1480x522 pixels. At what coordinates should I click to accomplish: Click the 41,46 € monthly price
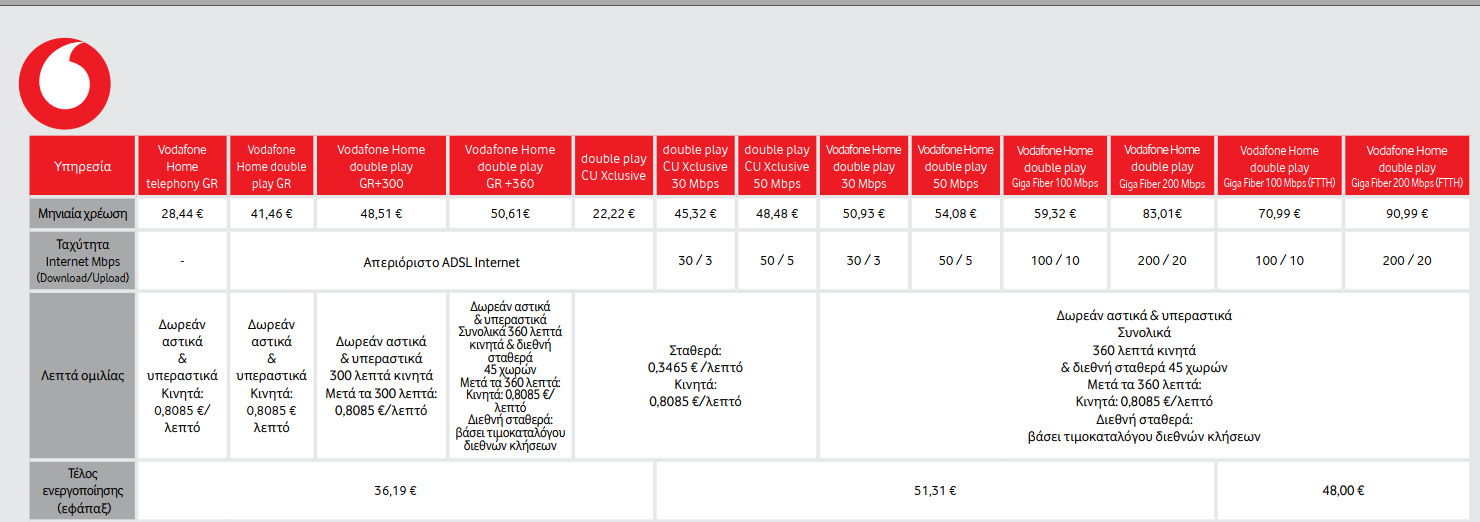pyautogui.click(x=271, y=213)
